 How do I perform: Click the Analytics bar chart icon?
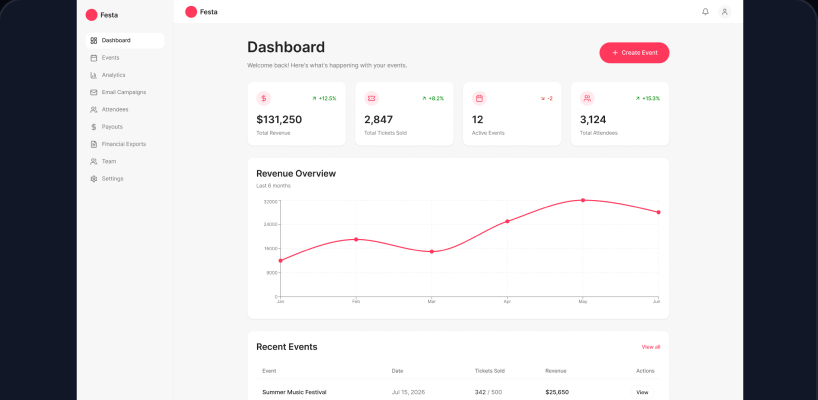pos(93,75)
